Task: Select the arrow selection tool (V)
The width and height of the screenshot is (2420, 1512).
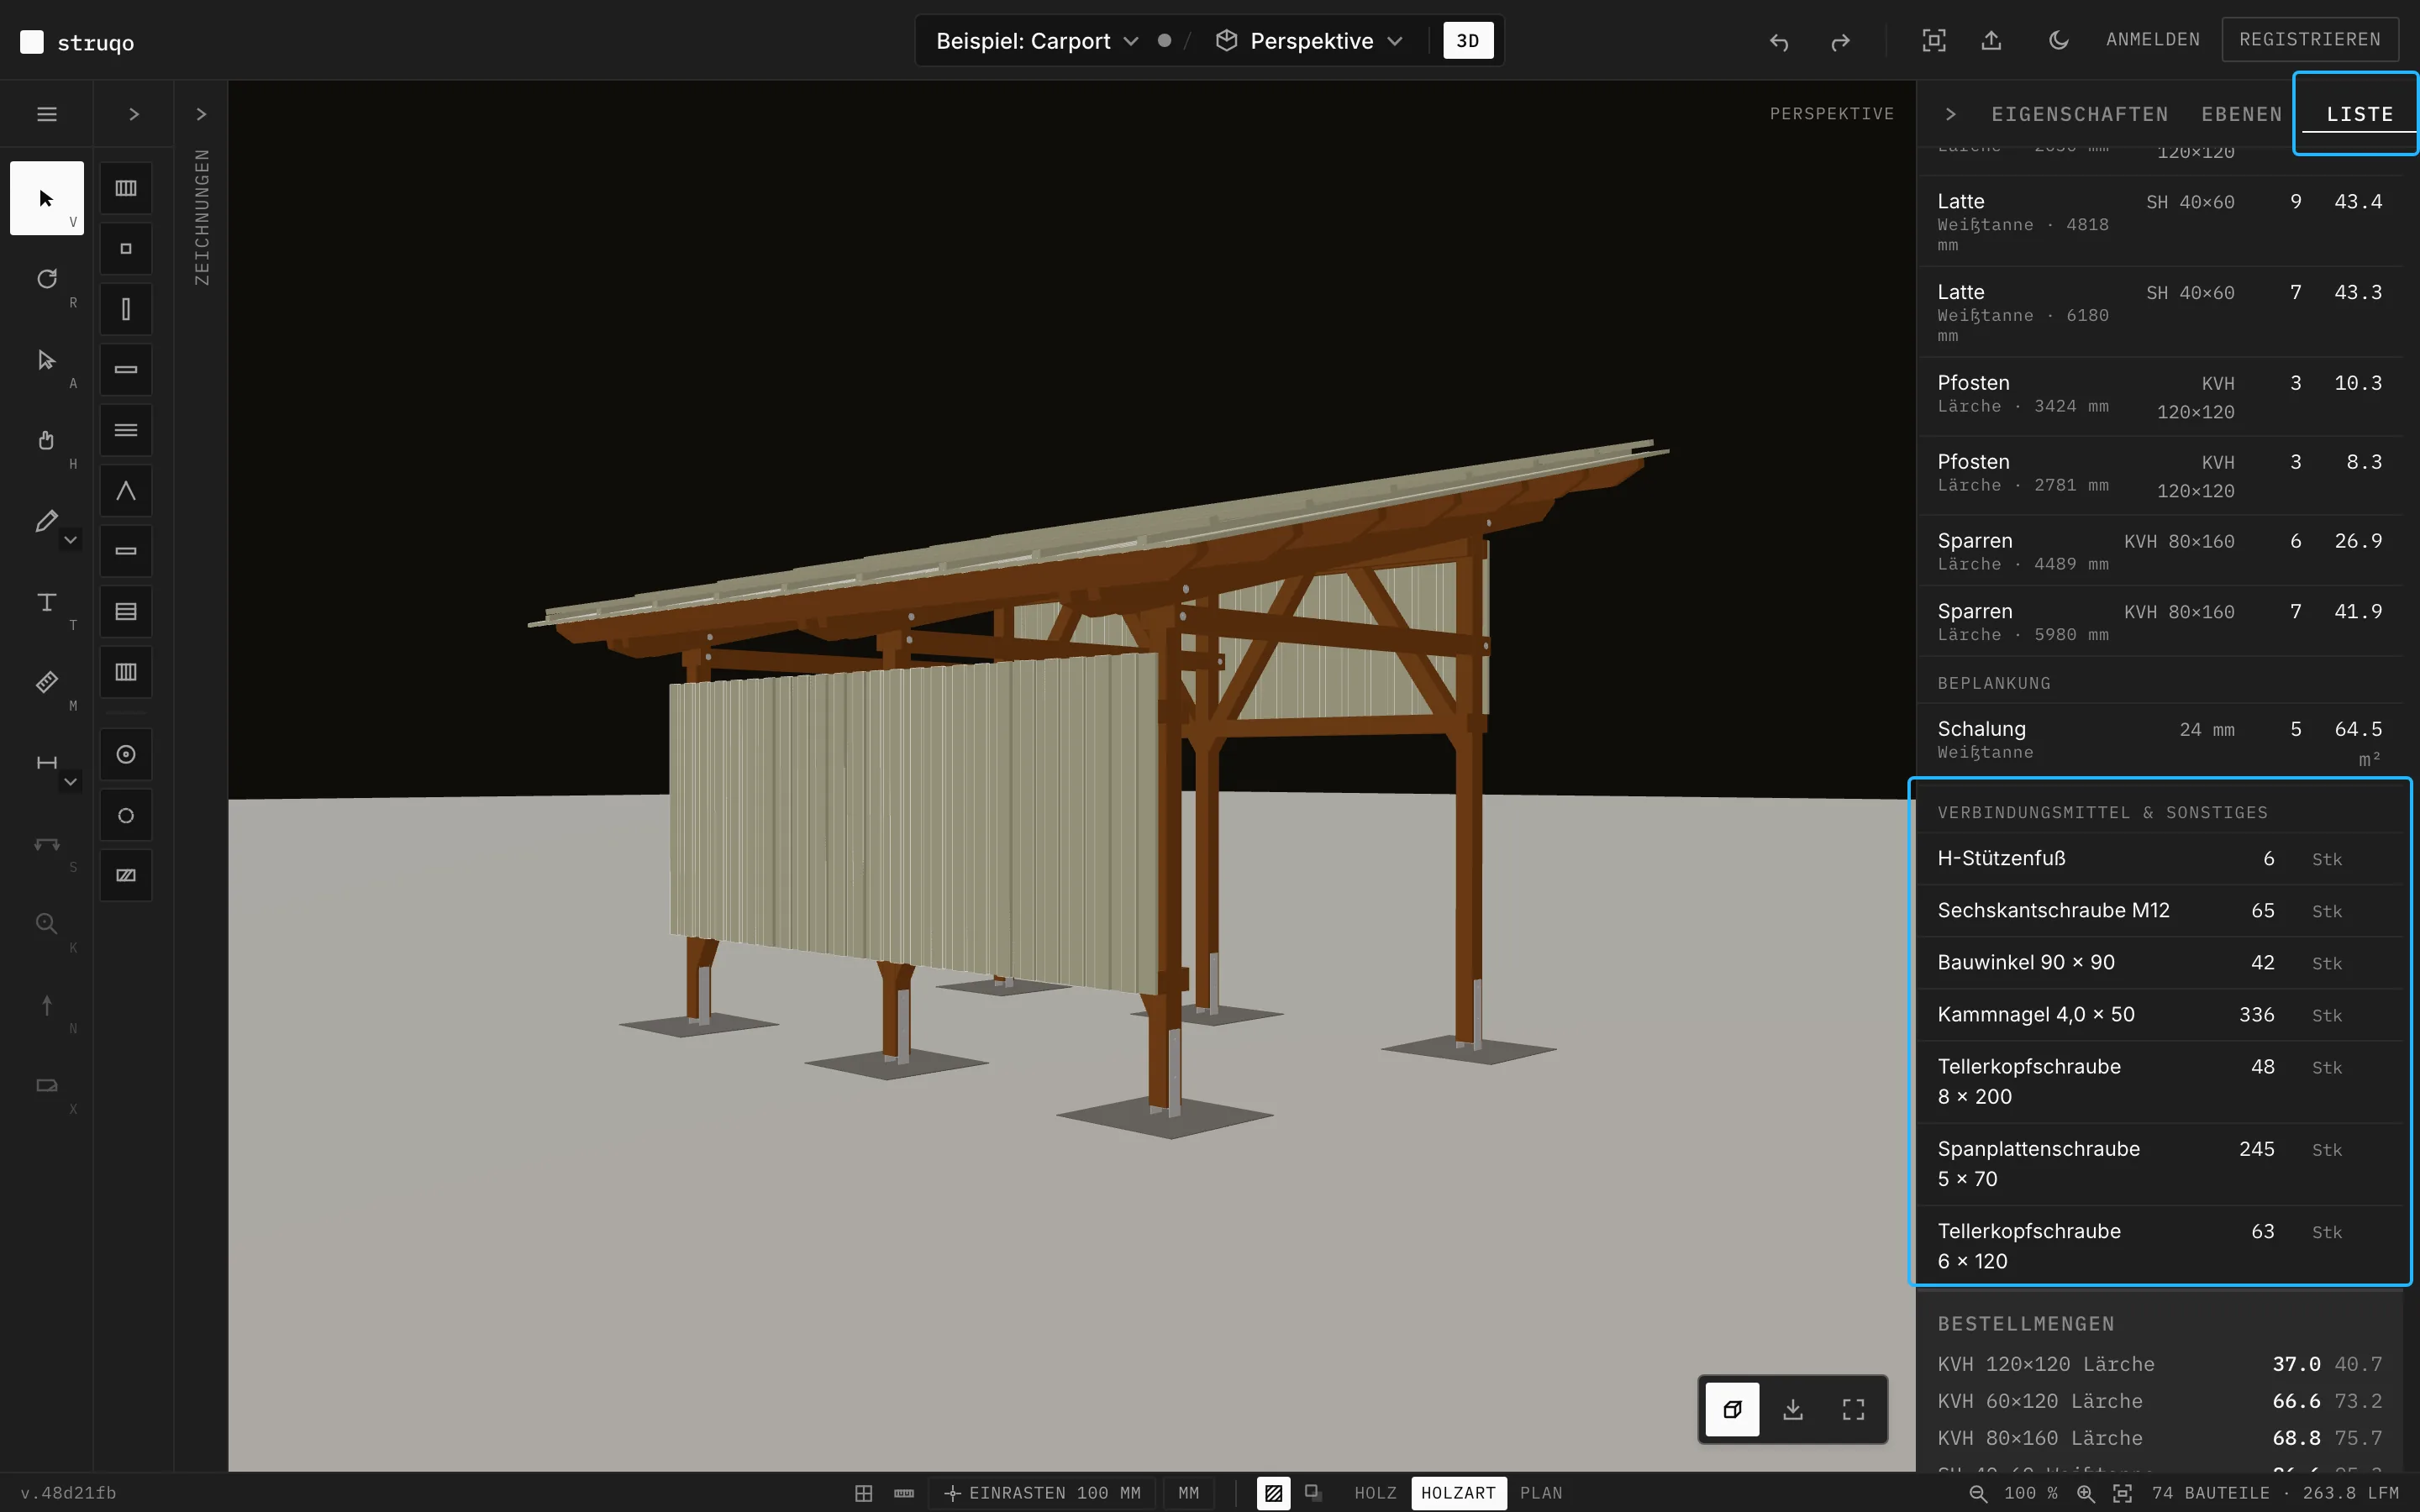Action: (47, 198)
